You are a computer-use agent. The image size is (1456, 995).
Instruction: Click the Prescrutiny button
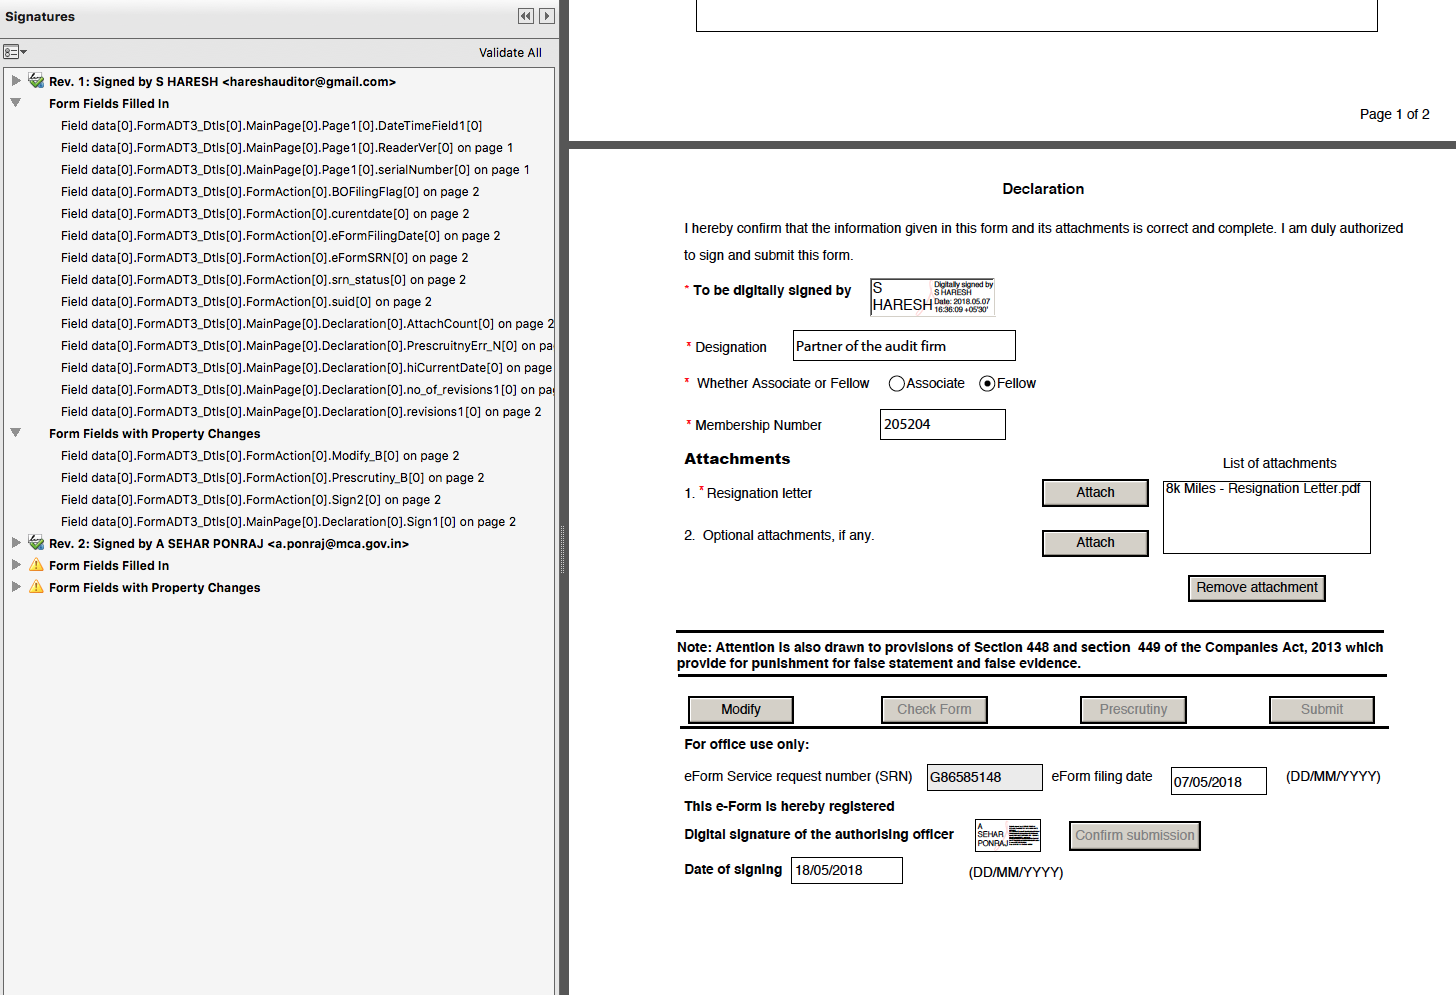pyautogui.click(x=1133, y=710)
